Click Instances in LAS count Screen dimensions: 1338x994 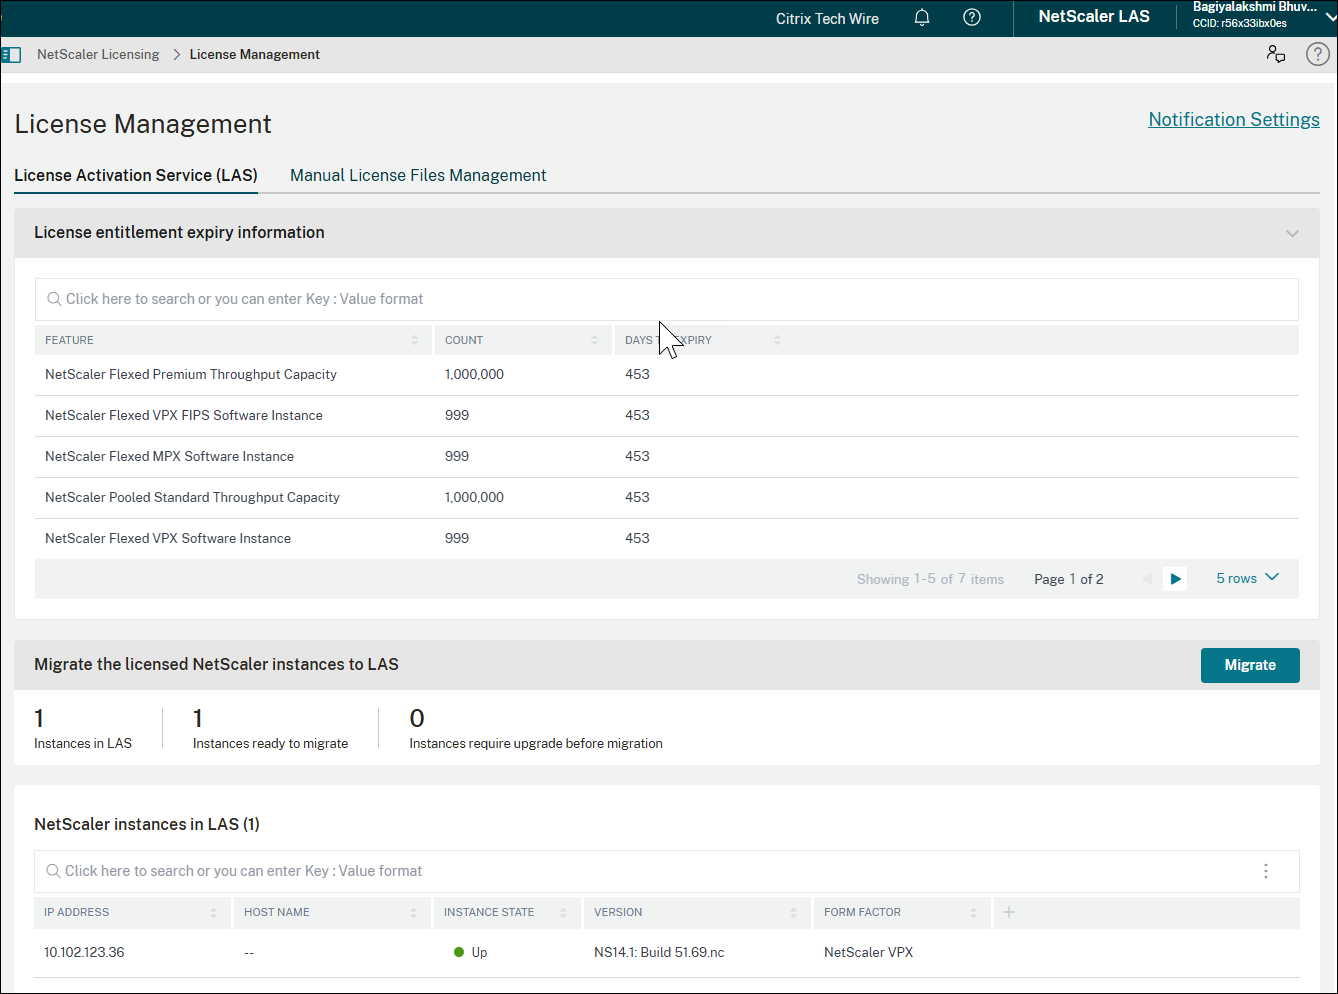point(39,719)
